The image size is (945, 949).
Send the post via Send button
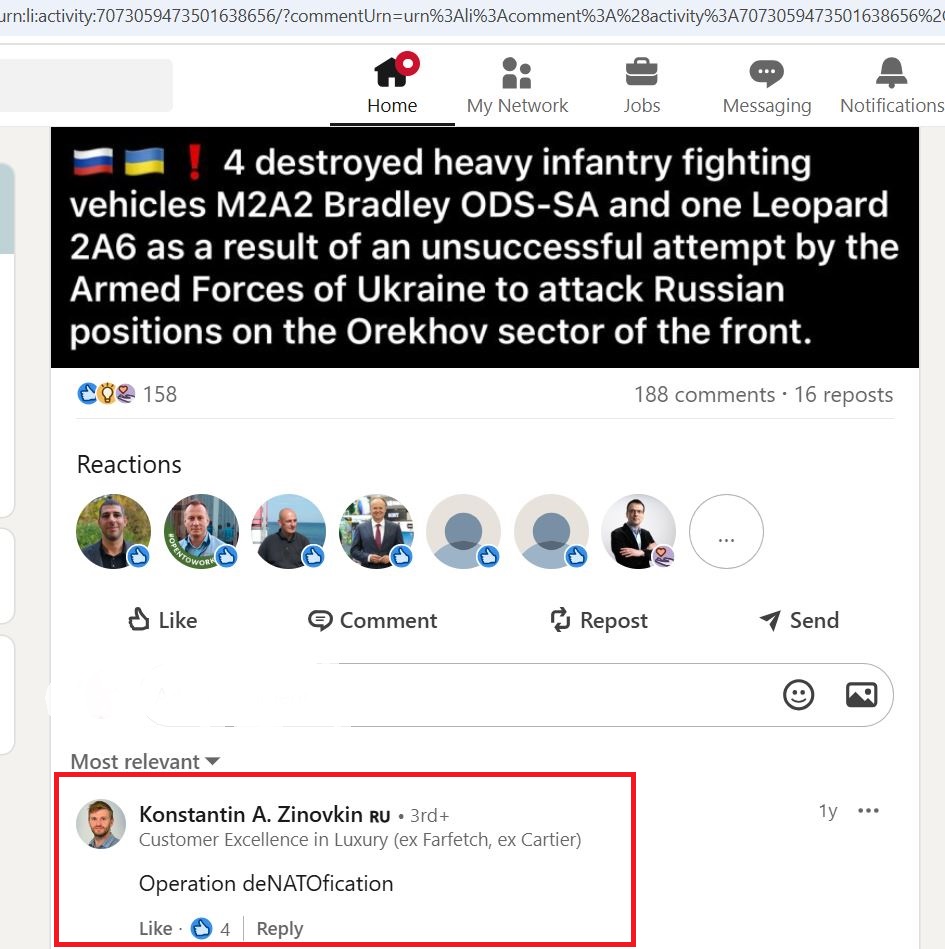point(799,620)
